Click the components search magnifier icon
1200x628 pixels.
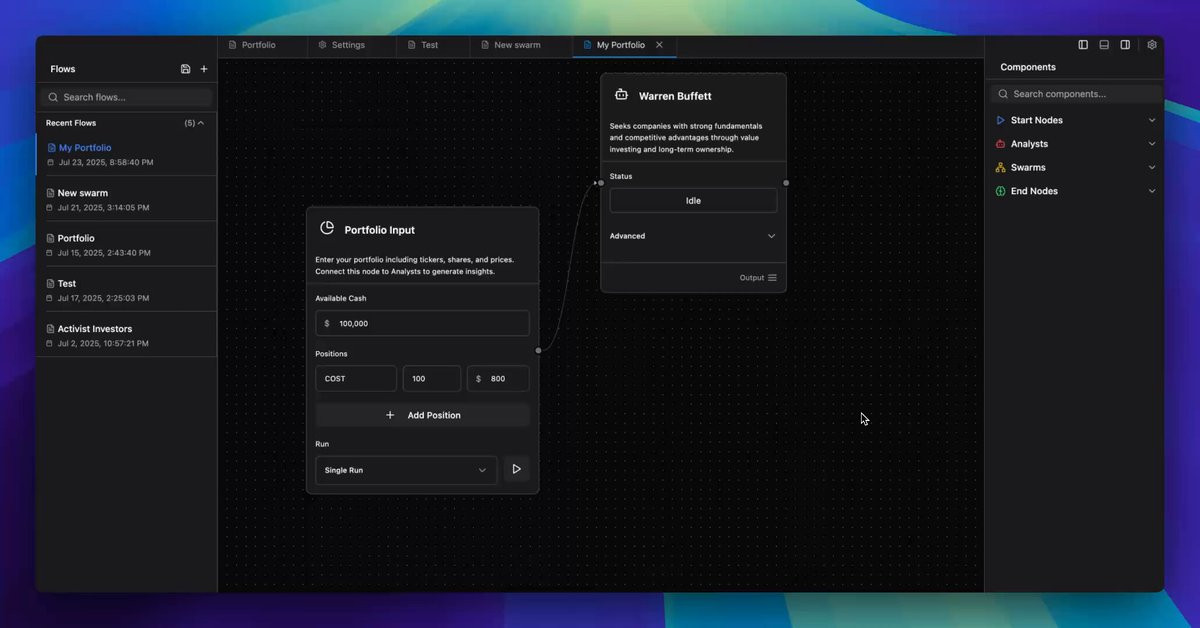coord(1003,94)
